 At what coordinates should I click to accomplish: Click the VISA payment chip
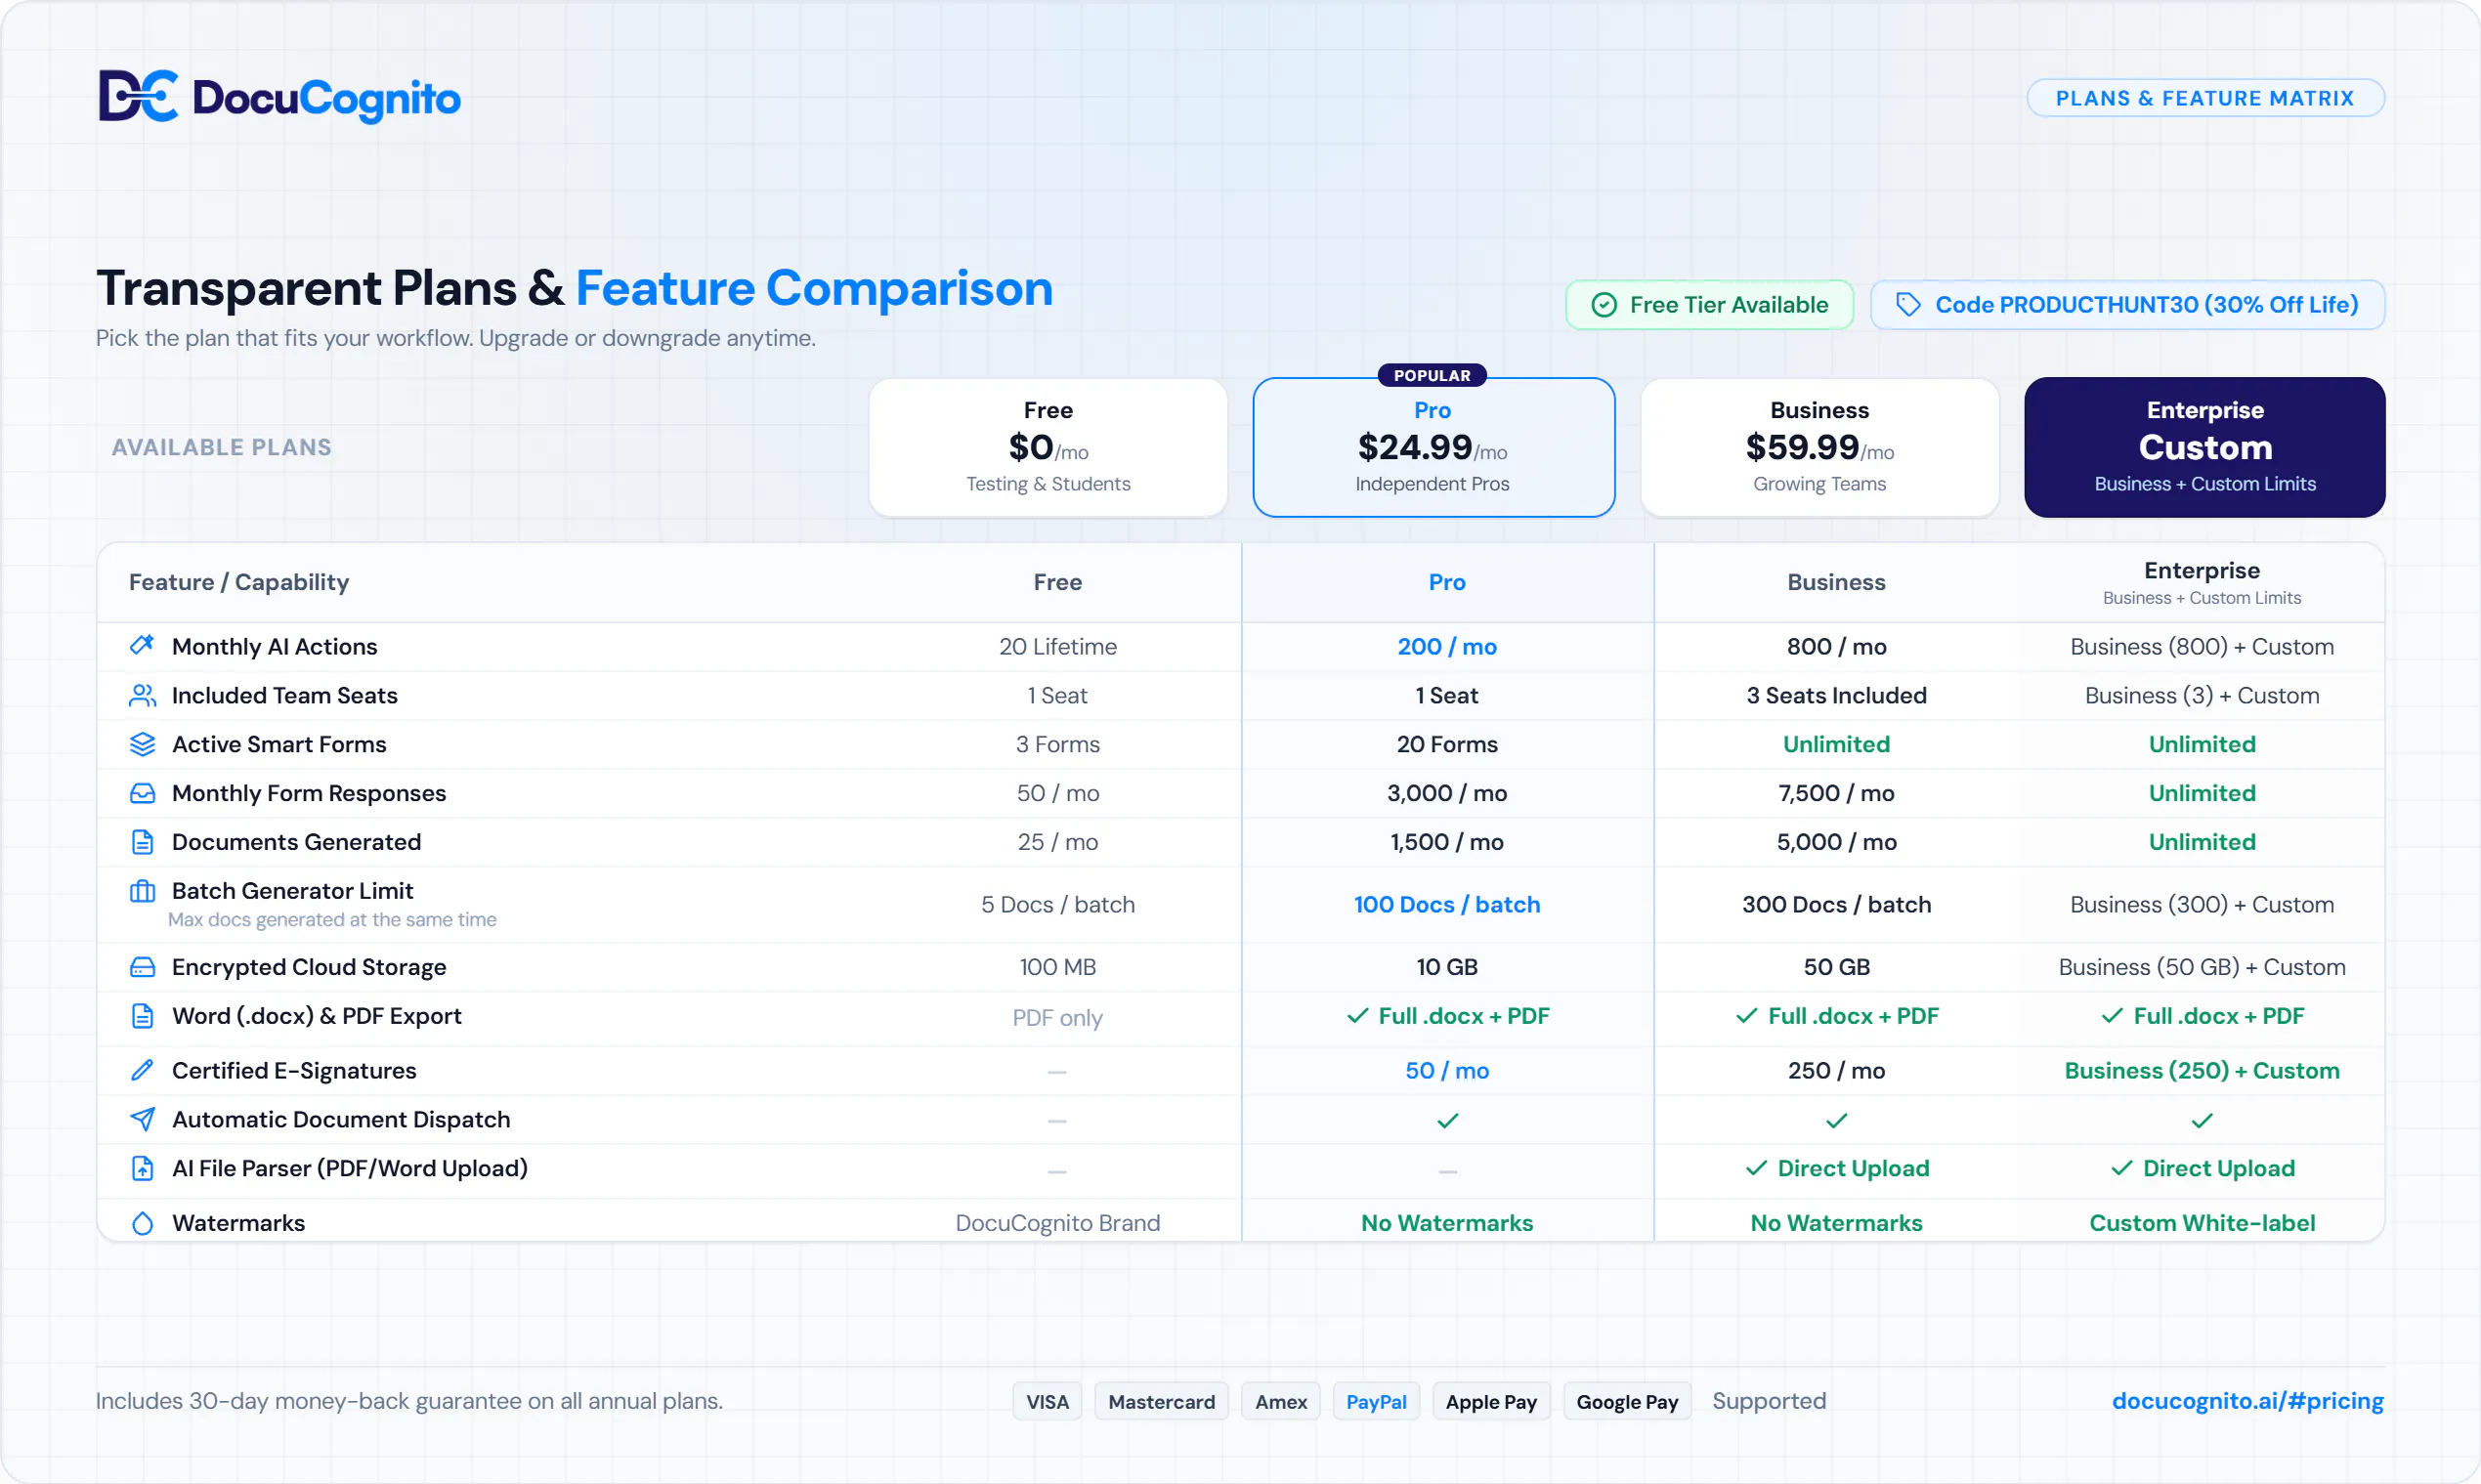point(1047,1402)
